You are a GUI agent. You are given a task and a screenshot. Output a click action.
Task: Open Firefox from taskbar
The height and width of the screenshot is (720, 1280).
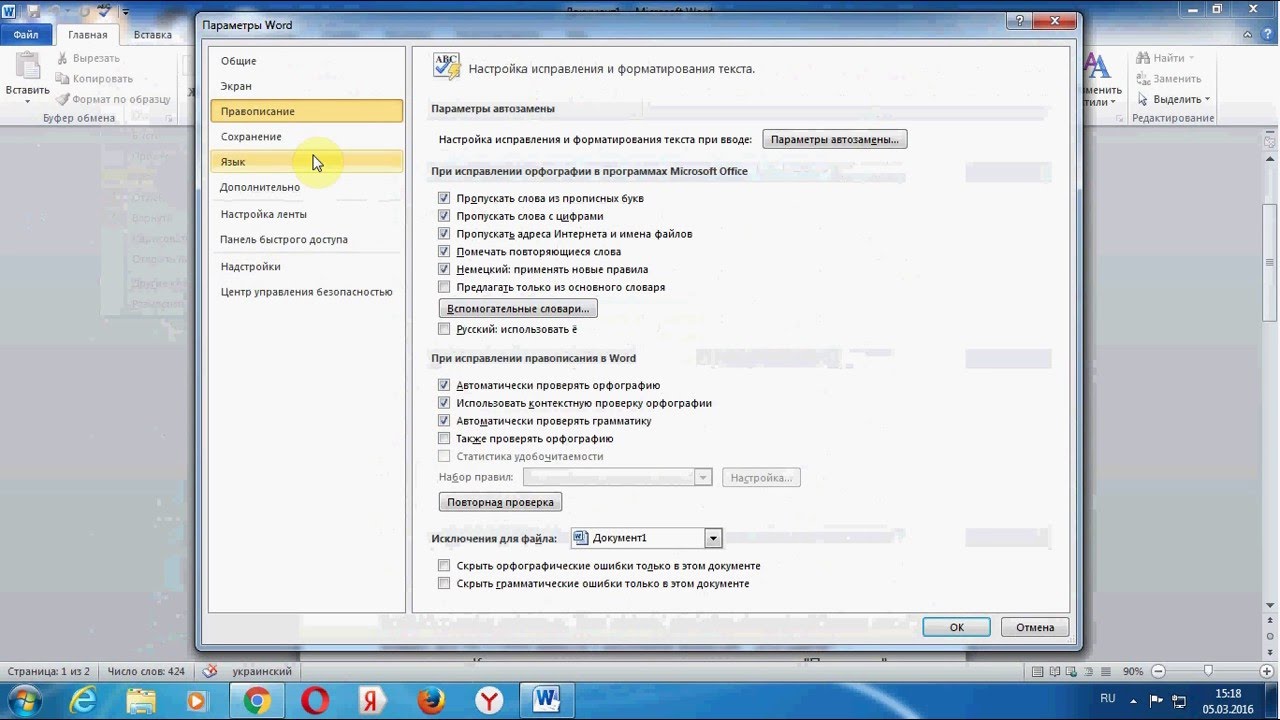pyautogui.click(x=431, y=701)
